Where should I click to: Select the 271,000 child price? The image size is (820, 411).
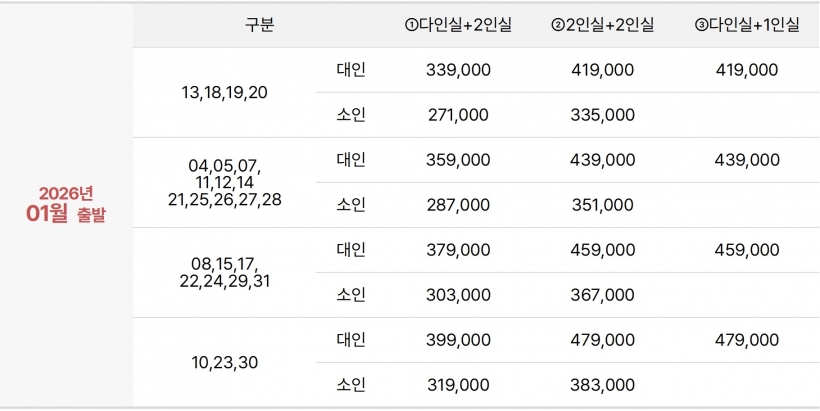pyautogui.click(x=459, y=115)
